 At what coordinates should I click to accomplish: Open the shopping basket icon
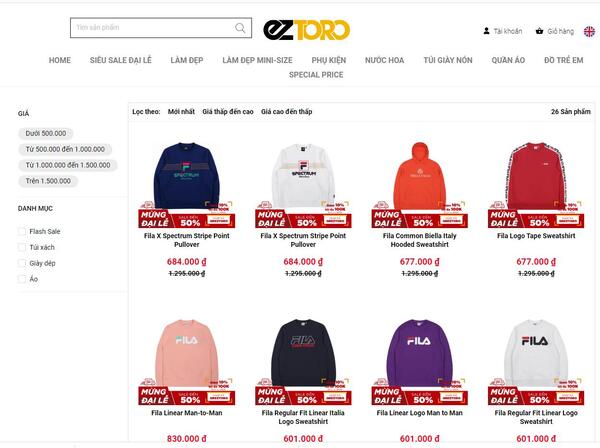pyautogui.click(x=539, y=31)
